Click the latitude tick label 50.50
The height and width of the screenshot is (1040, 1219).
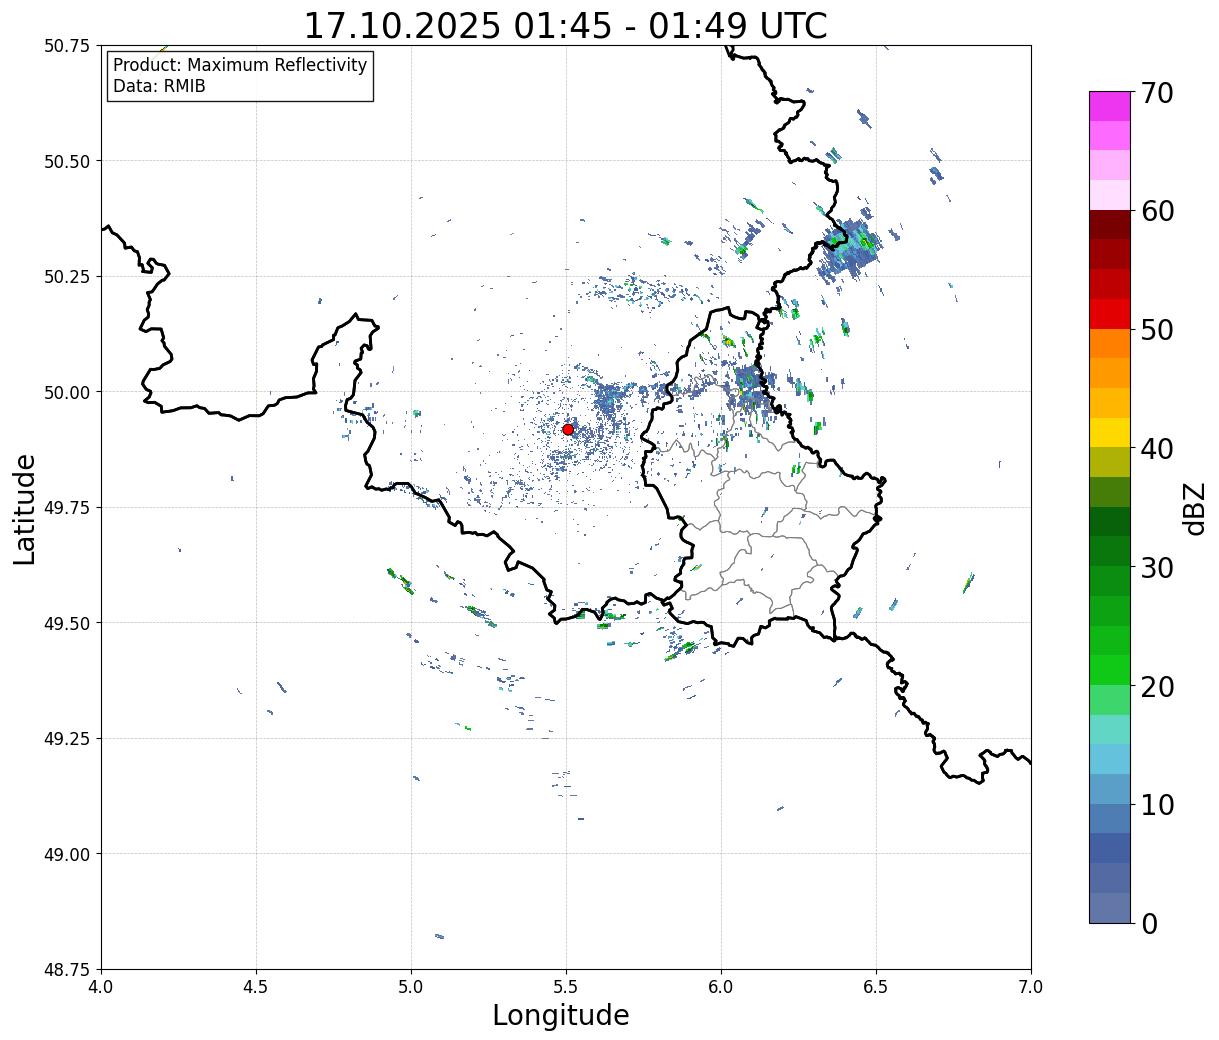[x=67, y=161]
